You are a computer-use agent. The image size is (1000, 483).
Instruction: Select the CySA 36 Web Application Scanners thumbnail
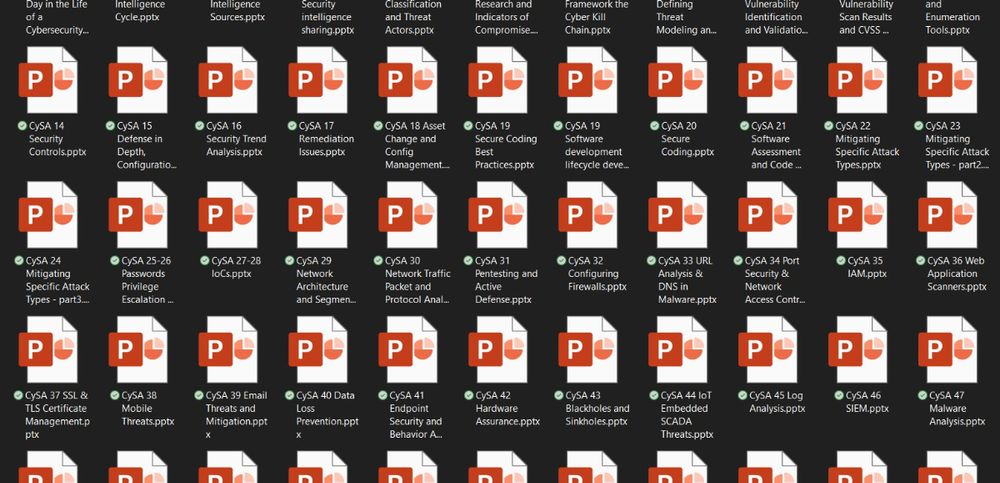pyautogui.click(x=947, y=215)
